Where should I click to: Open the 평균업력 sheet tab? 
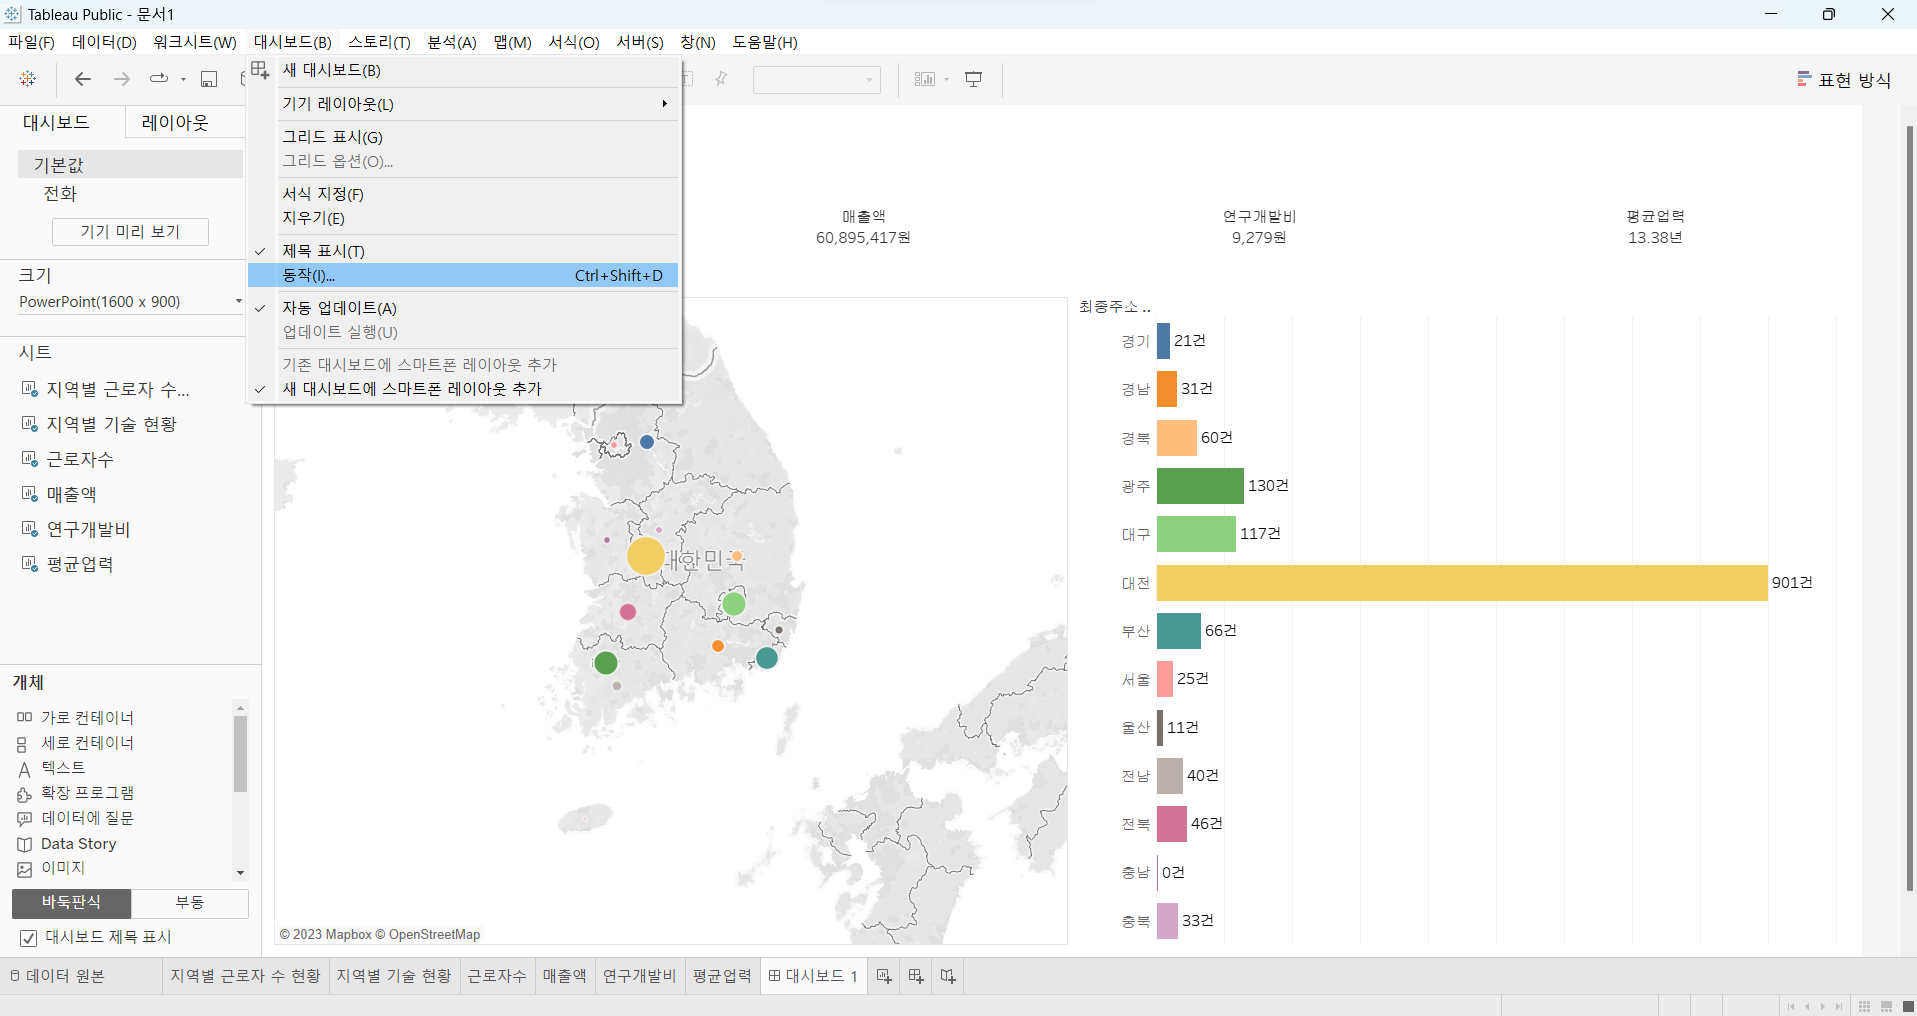[x=722, y=976]
